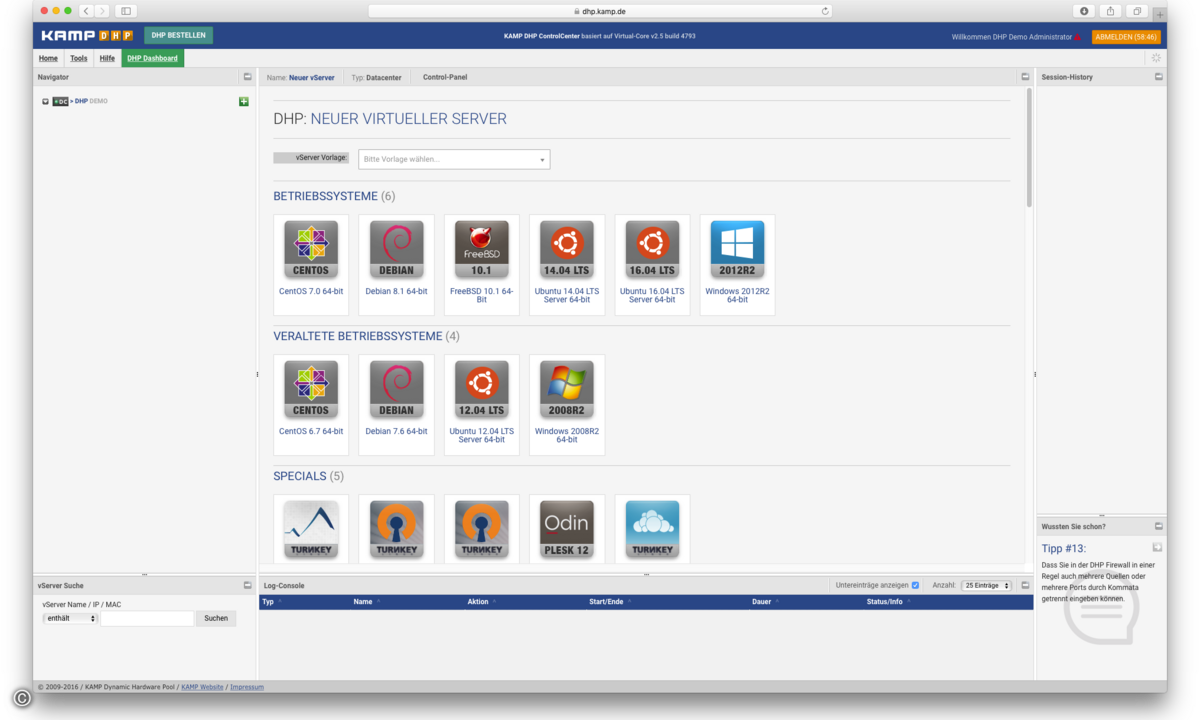The width and height of the screenshot is (1200, 720).
Task: Minimize the Neuer vServer main panel
Action: click(x=1025, y=77)
